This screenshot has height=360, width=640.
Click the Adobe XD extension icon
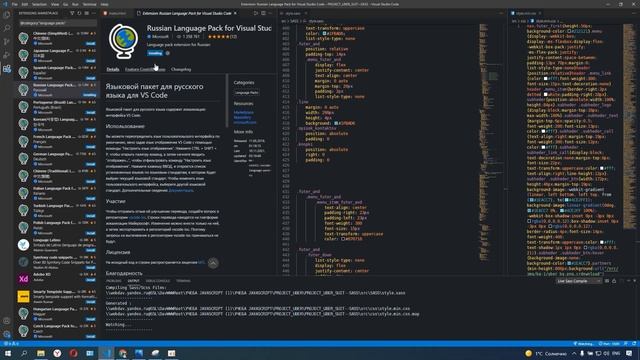point(23,279)
